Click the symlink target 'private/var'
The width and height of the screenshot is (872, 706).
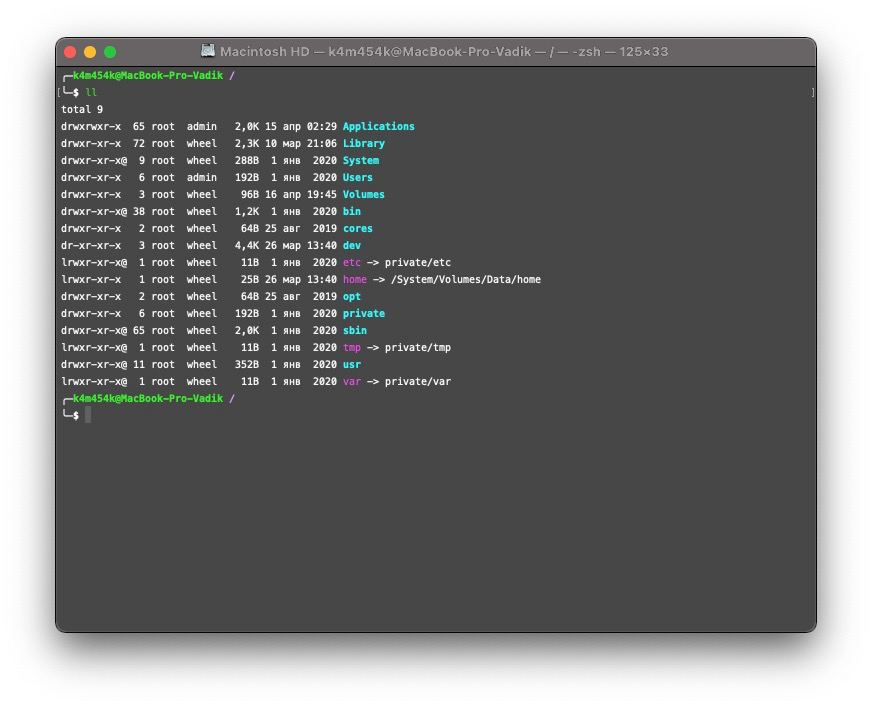(x=418, y=381)
